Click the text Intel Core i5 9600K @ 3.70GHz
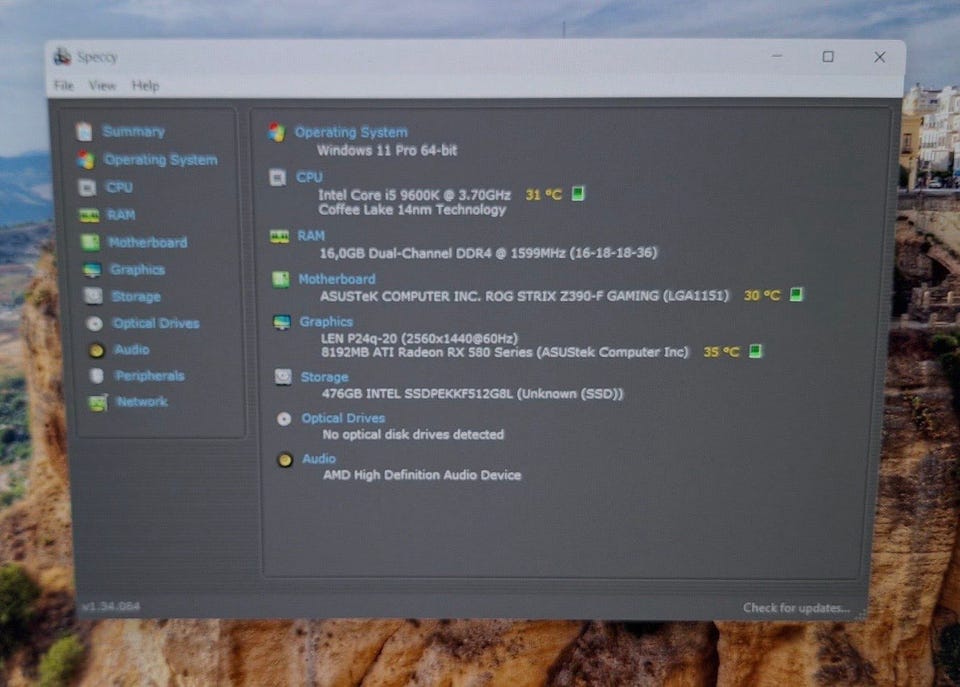The width and height of the screenshot is (960, 687). tap(414, 195)
